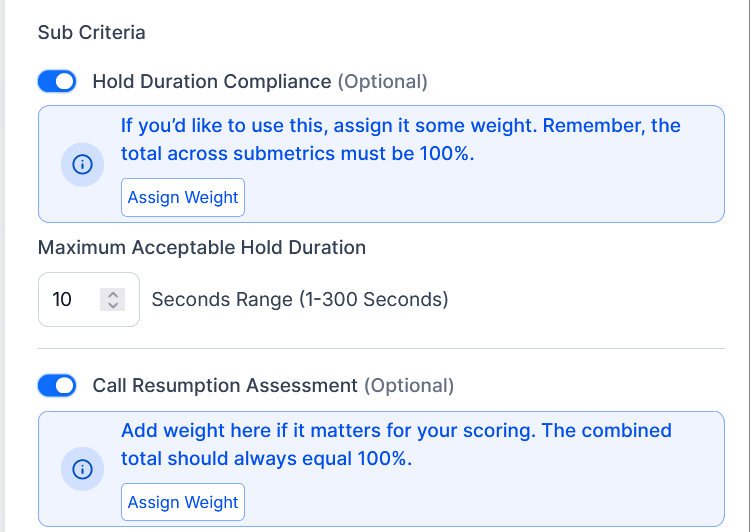Click the Hold Duration Compliance label
Screen dimensions: 750x532
[211, 81]
